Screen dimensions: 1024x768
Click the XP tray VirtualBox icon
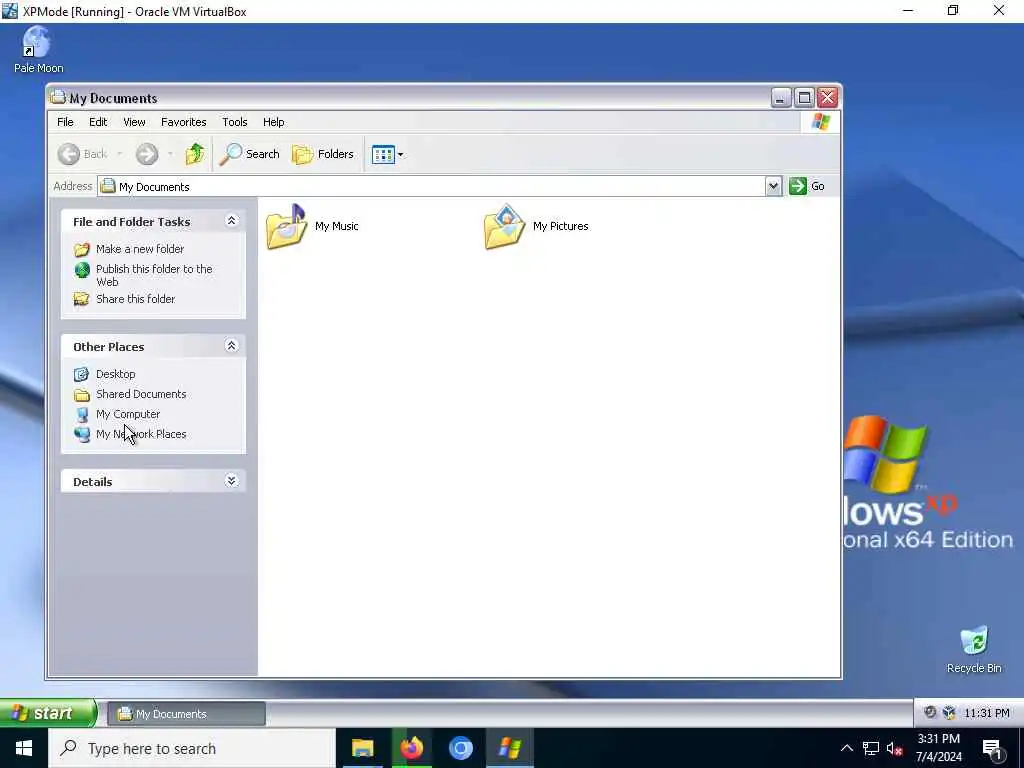point(949,712)
